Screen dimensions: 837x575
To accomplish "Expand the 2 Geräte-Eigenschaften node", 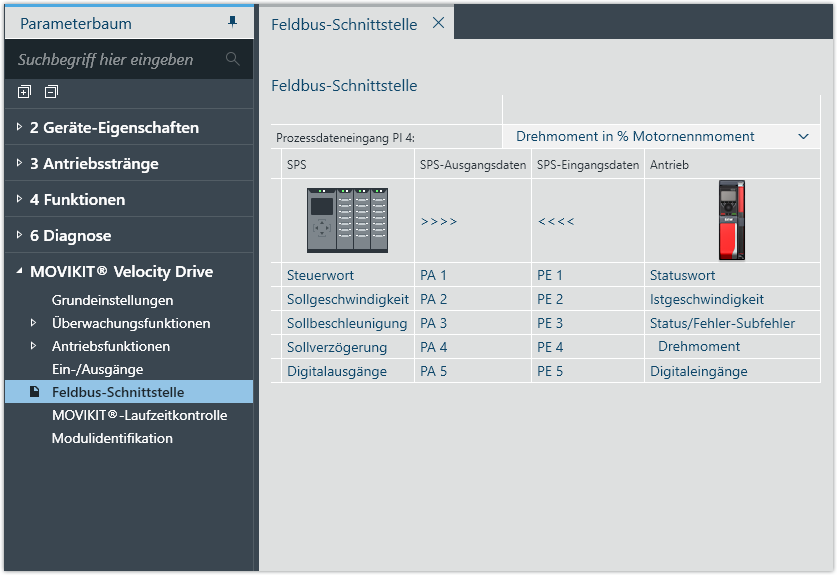I will point(19,128).
